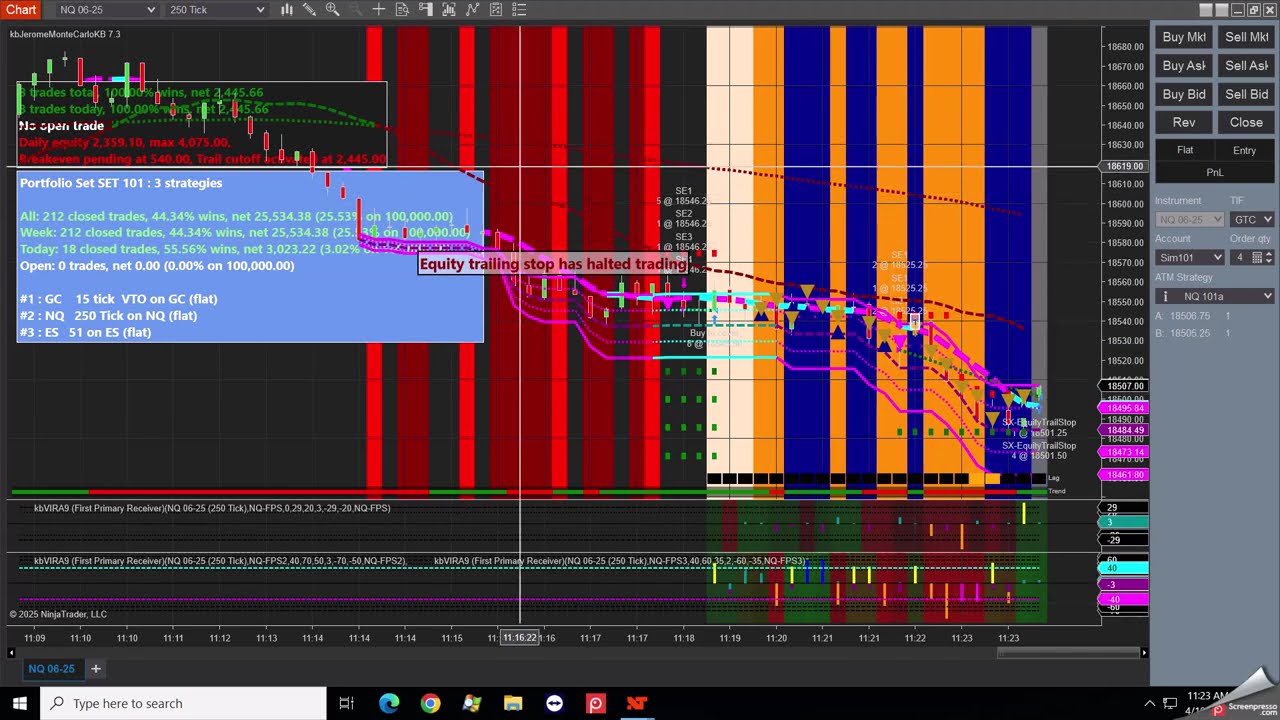
Task: Open Task View in the taskbar
Action: coord(347,703)
